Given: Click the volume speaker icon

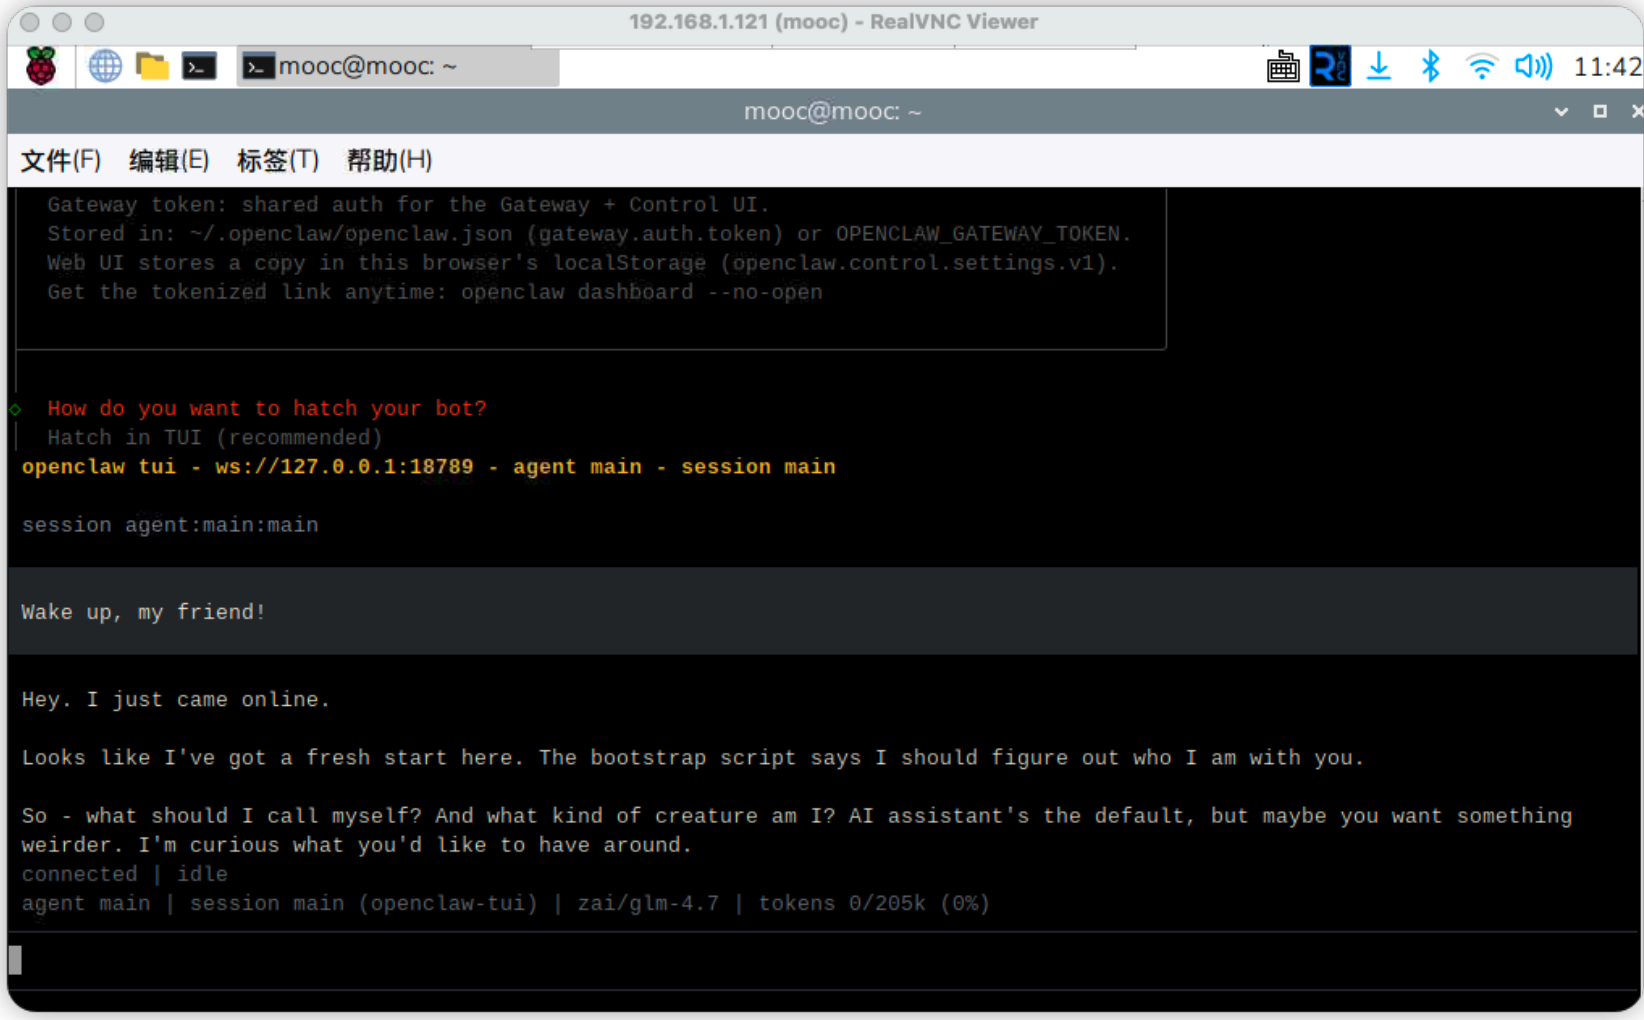Looking at the screenshot, I should point(1532,67).
